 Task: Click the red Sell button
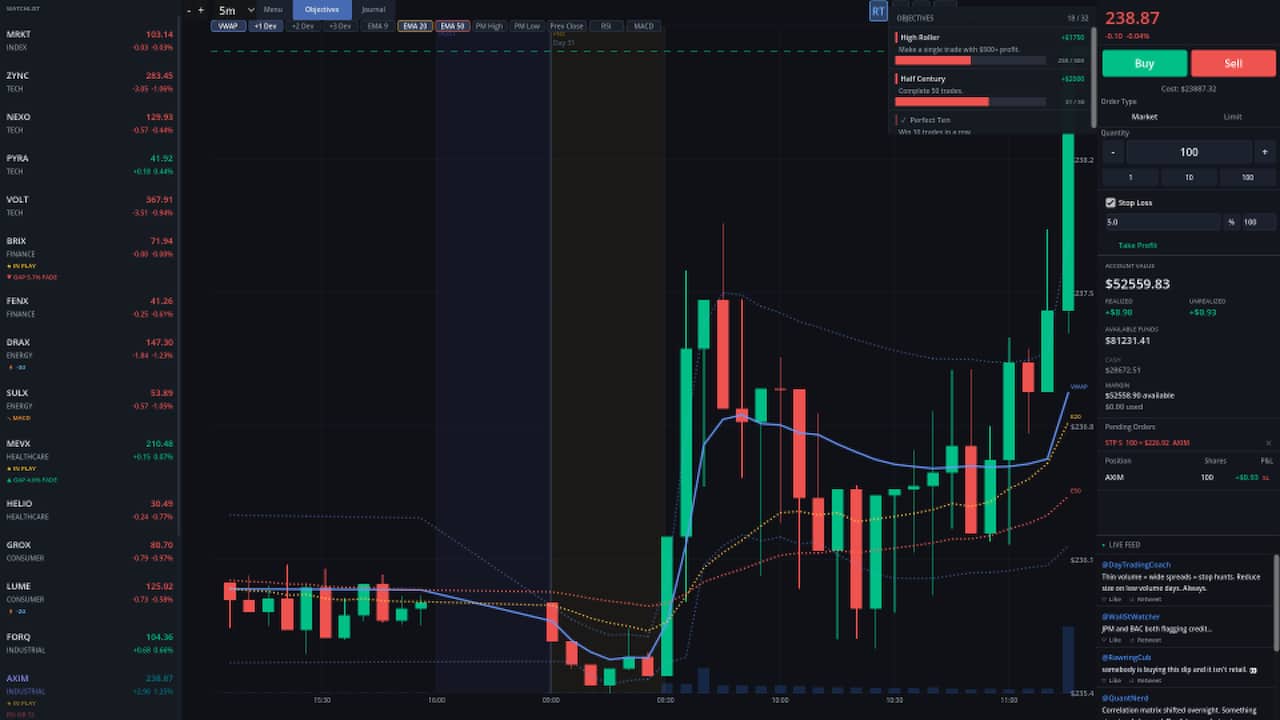[x=1234, y=63]
